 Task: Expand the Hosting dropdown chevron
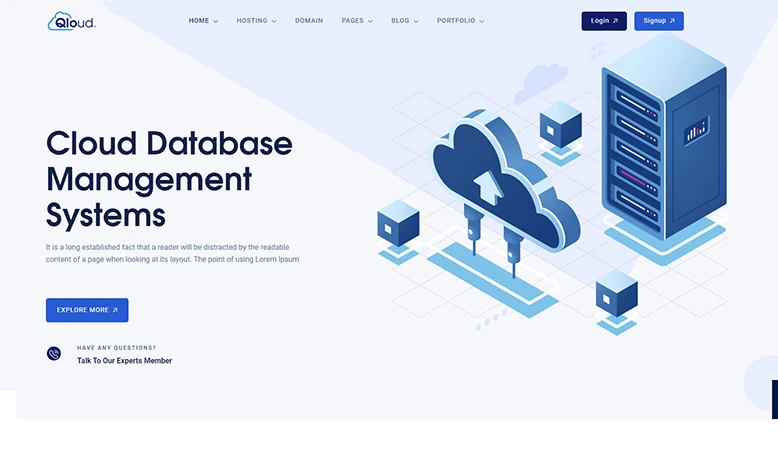pyautogui.click(x=274, y=21)
